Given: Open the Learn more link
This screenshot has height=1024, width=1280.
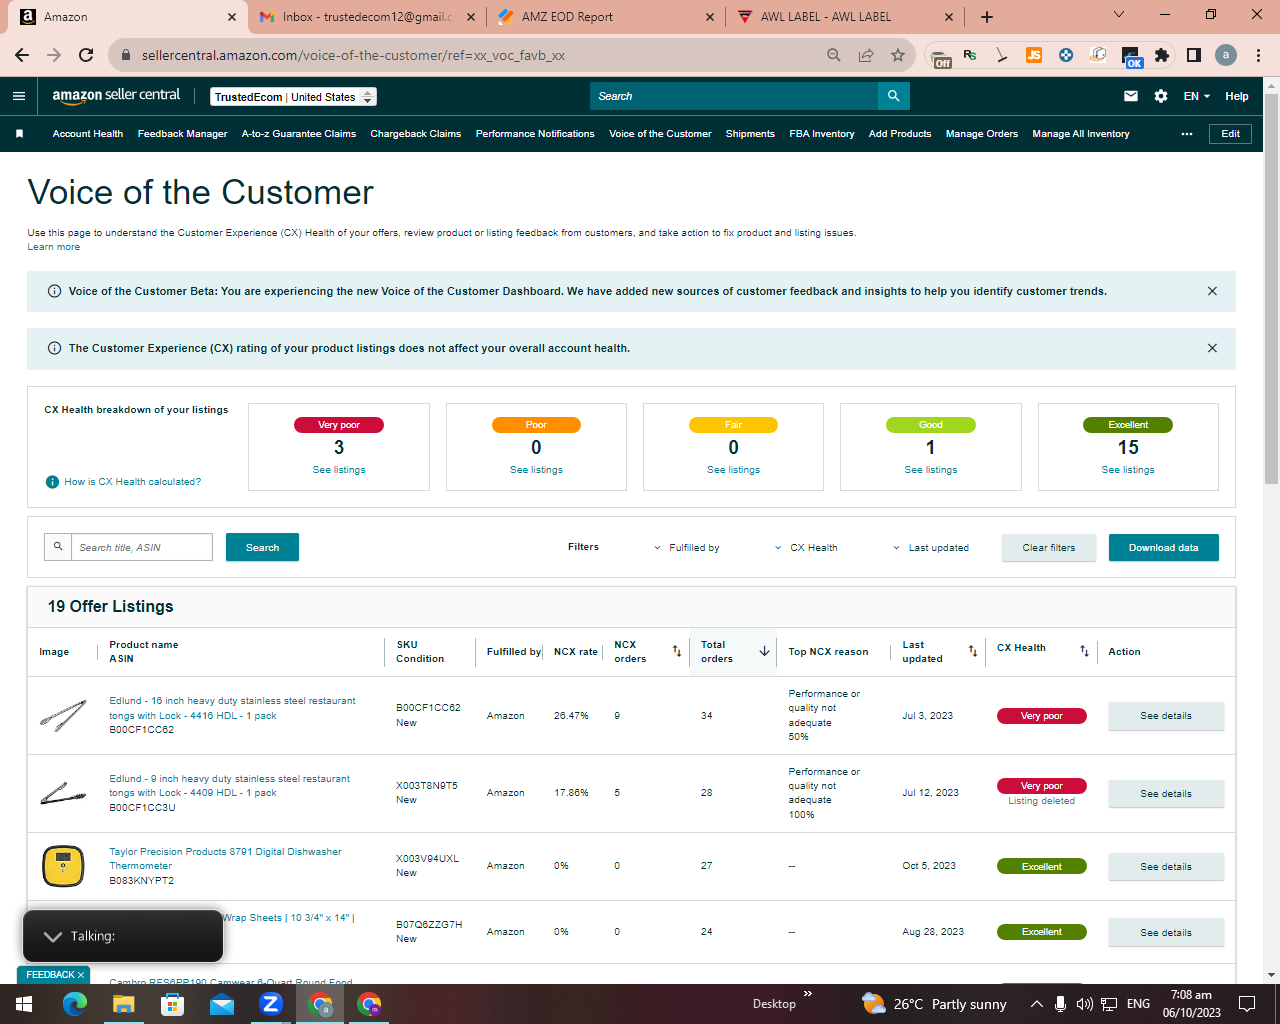Looking at the screenshot, I should click(54, 247).
